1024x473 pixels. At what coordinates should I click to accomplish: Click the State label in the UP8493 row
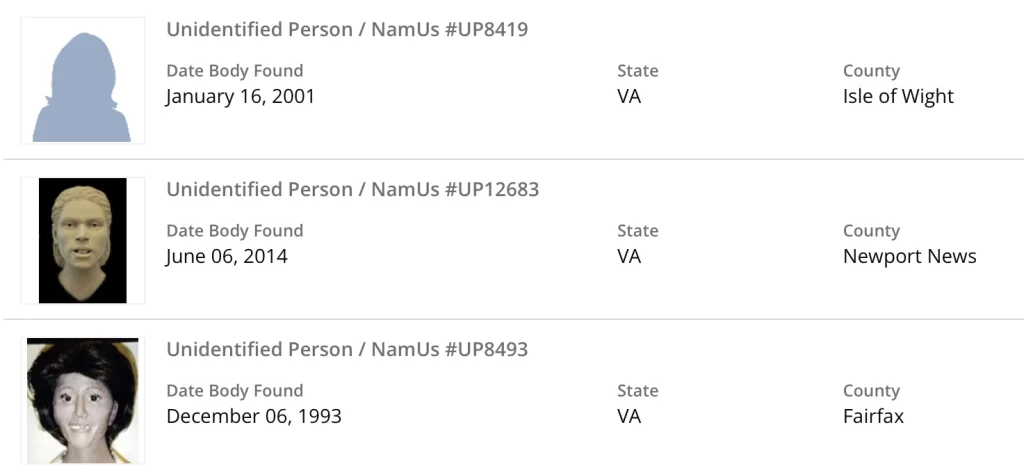[637, 391]
